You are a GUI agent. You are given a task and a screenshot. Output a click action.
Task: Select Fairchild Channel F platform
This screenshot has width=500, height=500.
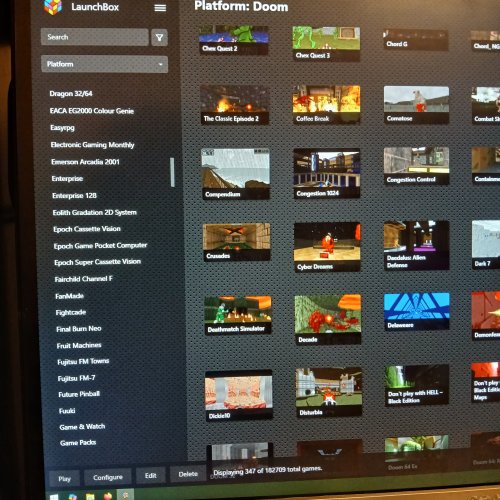tap(84, 279)
